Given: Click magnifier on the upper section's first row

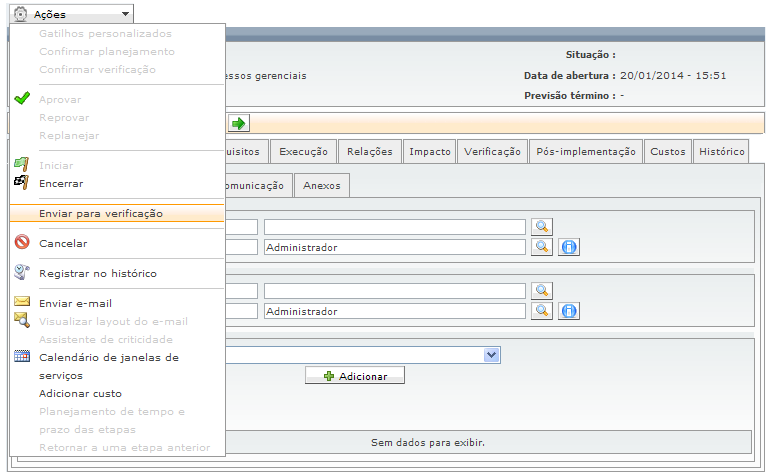Looking at the screenshot, I should (542, 227).
